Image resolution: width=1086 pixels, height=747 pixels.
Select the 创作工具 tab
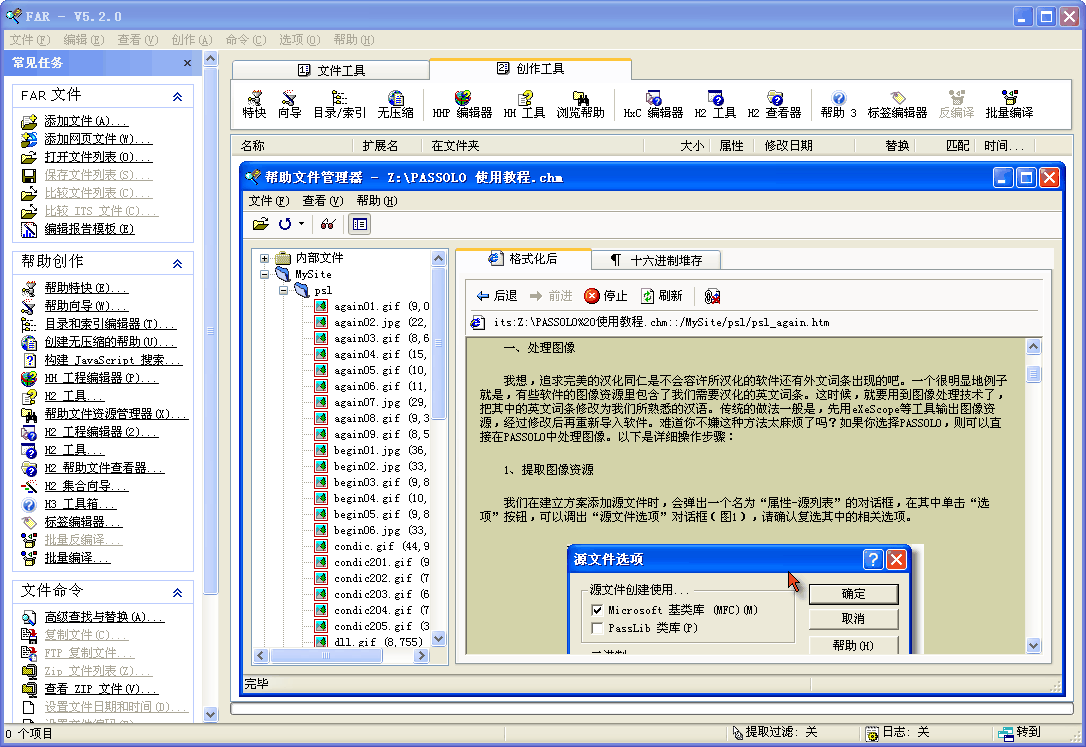tap(531, 69)
